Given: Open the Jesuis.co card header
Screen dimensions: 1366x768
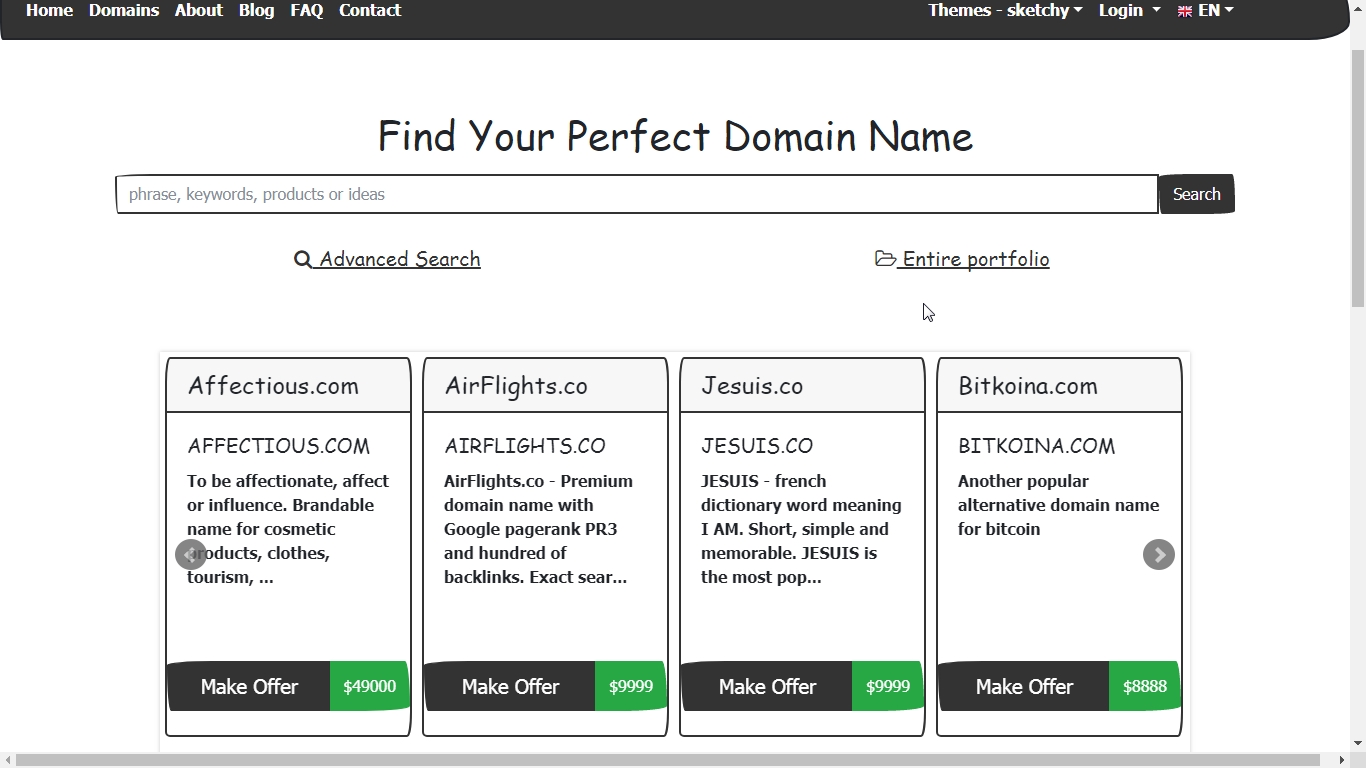Looking at the screenshot, I should pyautogui.click(x=802, y=386).
